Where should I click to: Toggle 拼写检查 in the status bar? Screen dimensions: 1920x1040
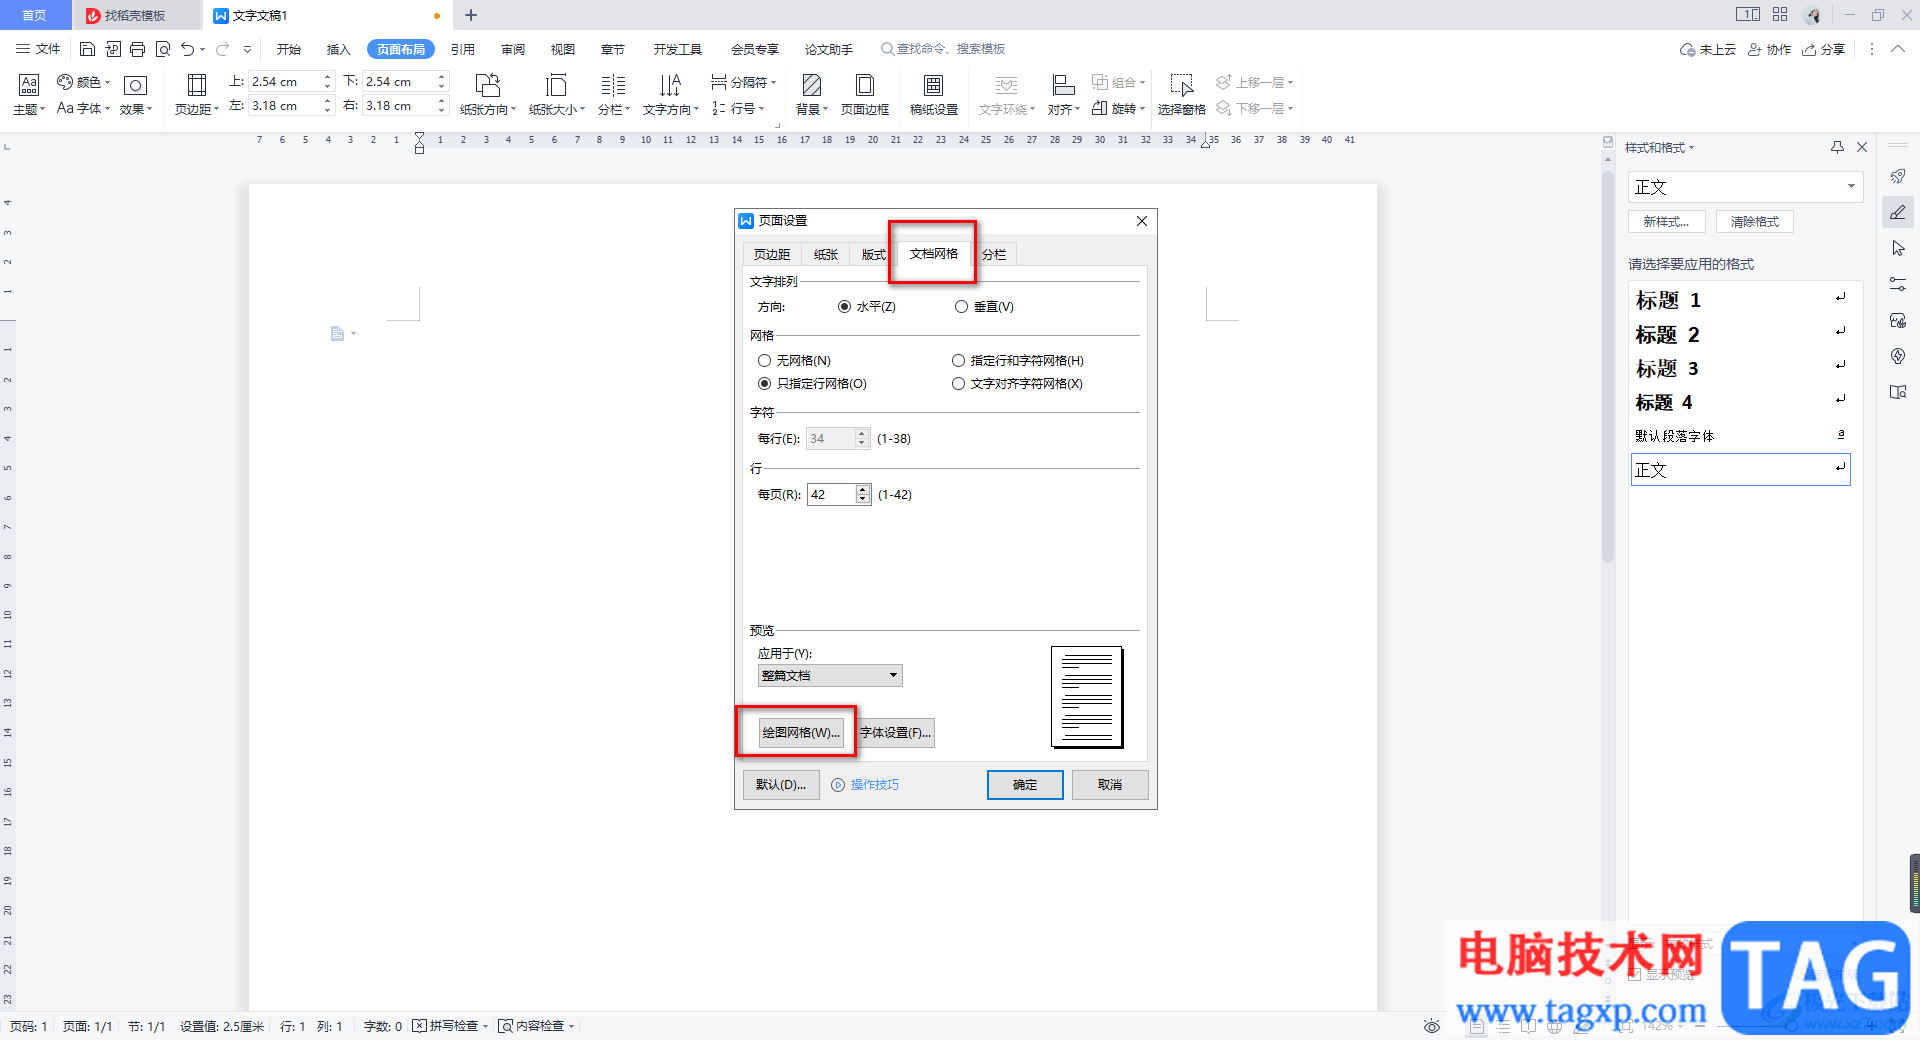coord(446,1026)
